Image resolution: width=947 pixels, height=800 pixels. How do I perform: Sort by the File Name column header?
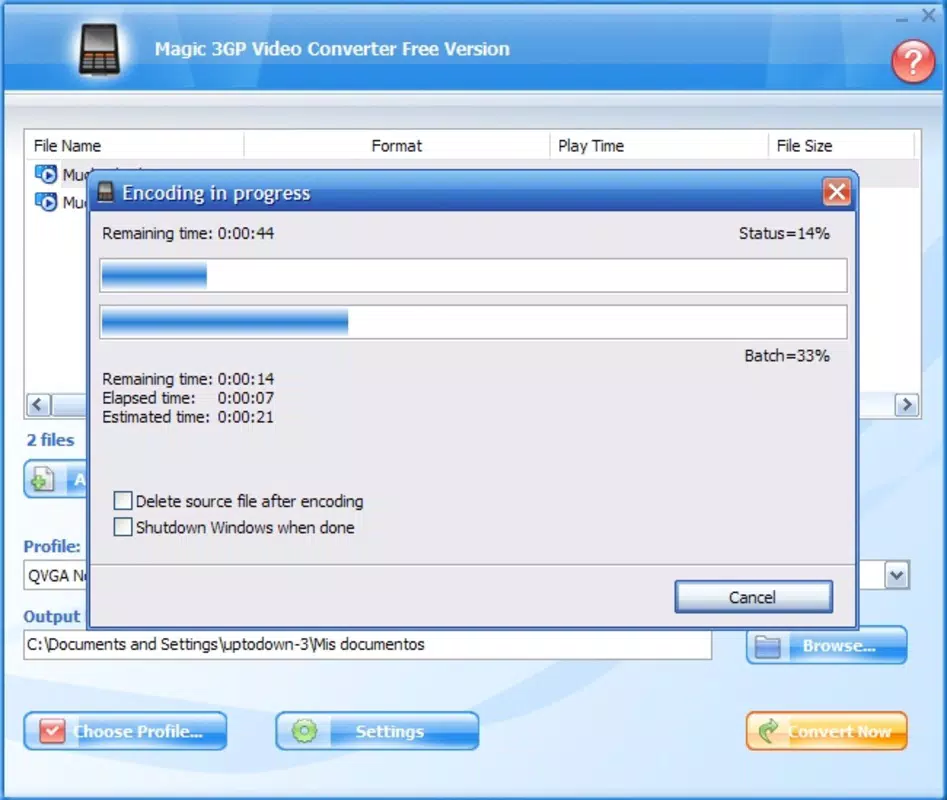(x=134, y=146)
